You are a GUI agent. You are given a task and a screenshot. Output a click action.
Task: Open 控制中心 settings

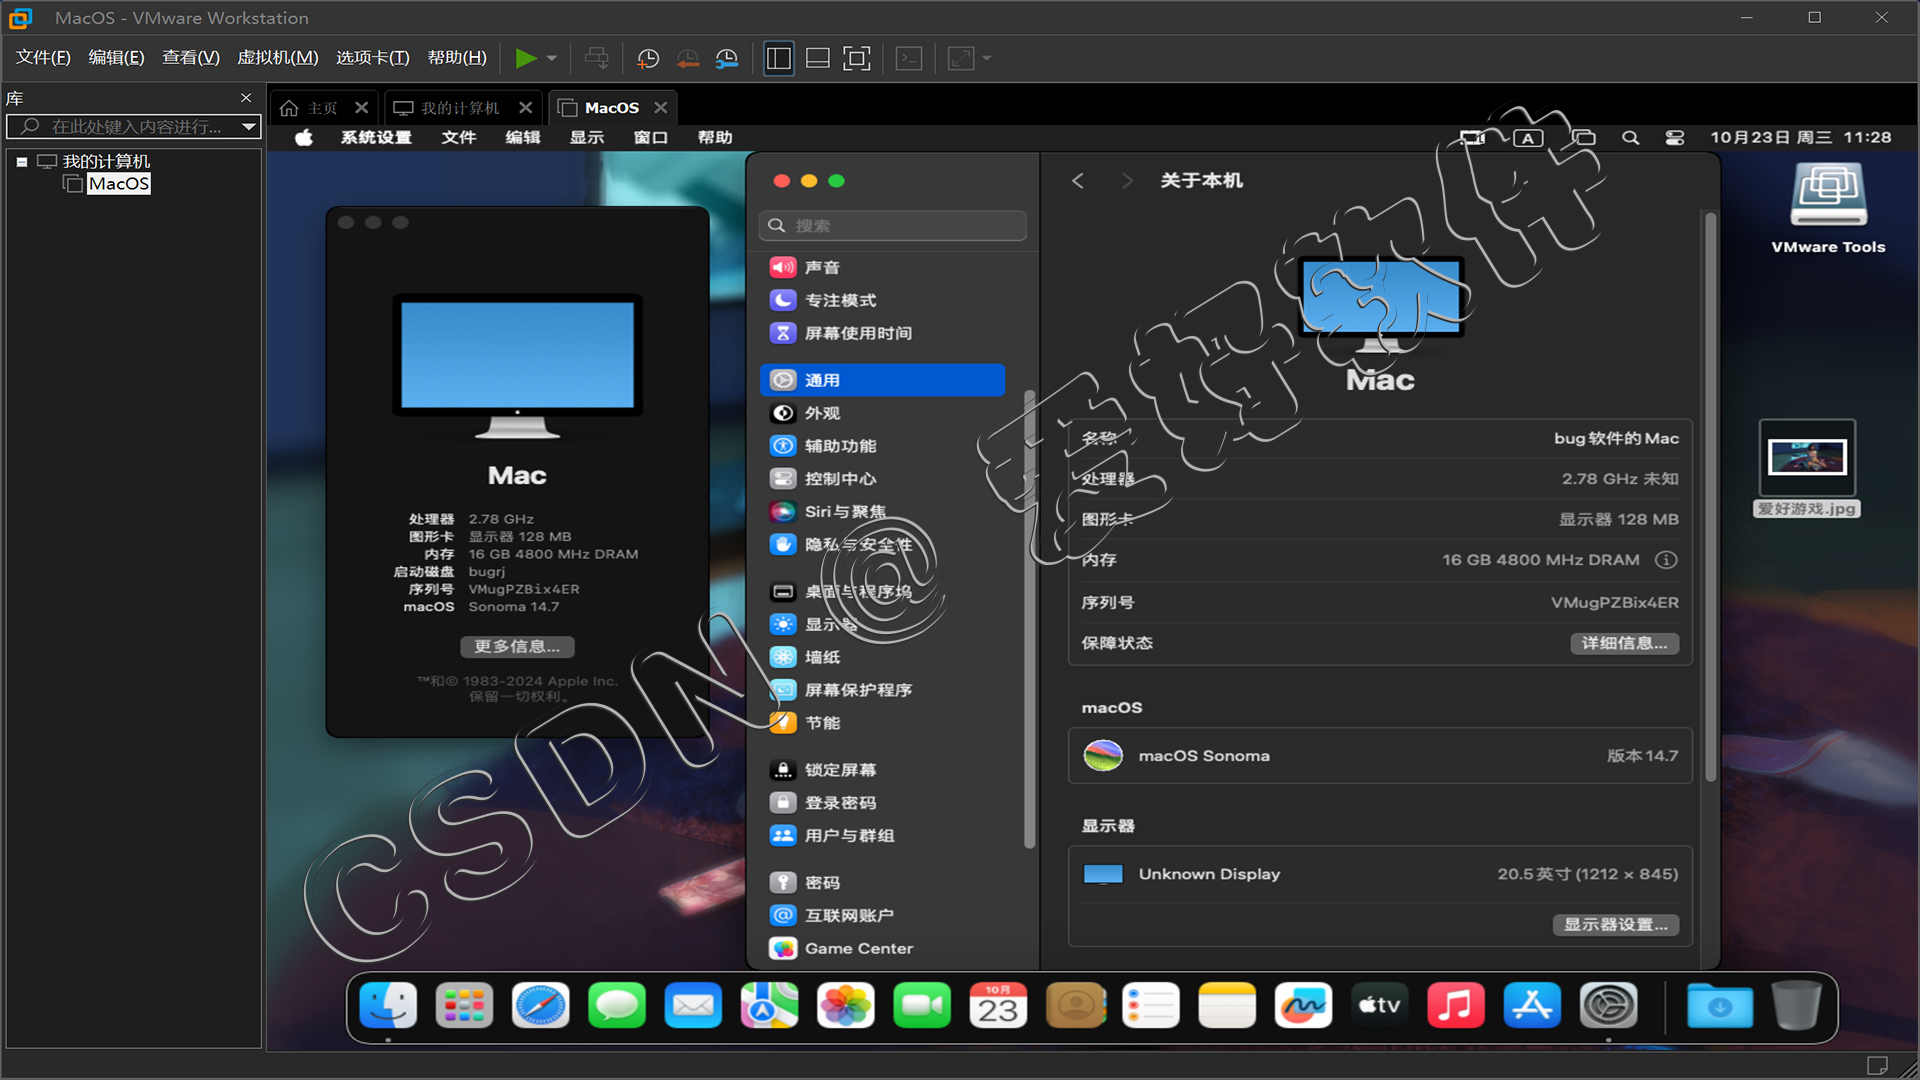[x=882, y=480]
